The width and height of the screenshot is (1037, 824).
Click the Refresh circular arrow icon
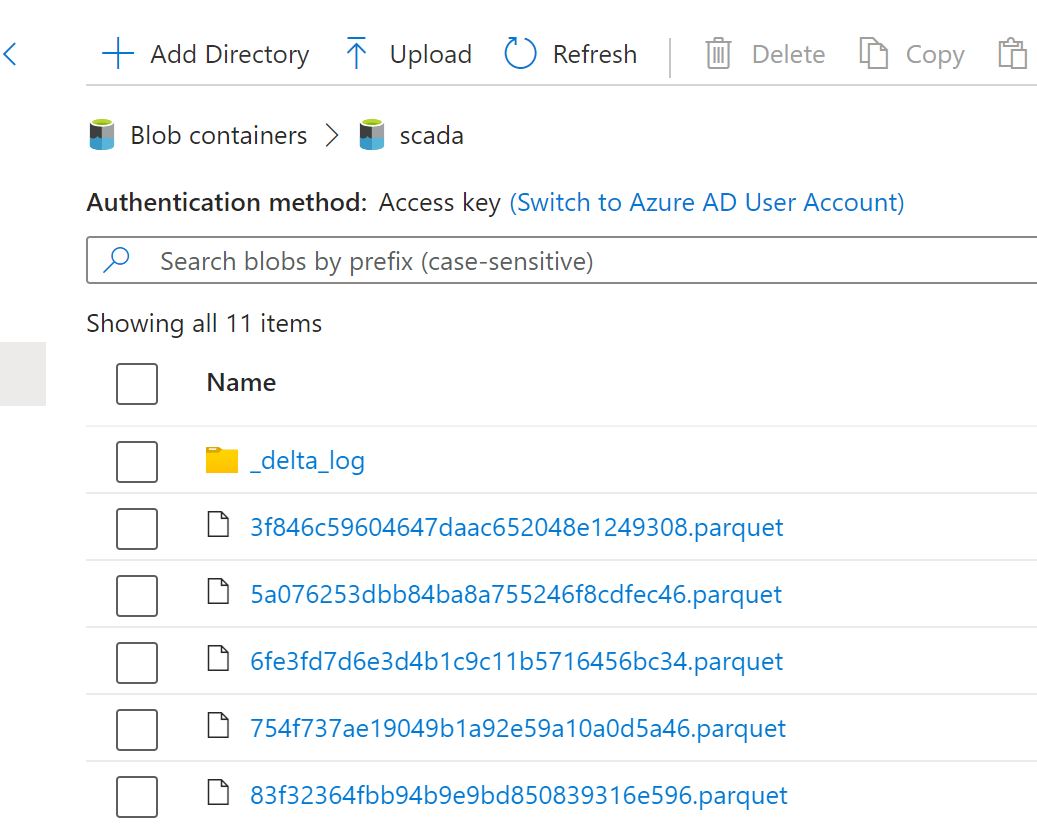(520, 54)
